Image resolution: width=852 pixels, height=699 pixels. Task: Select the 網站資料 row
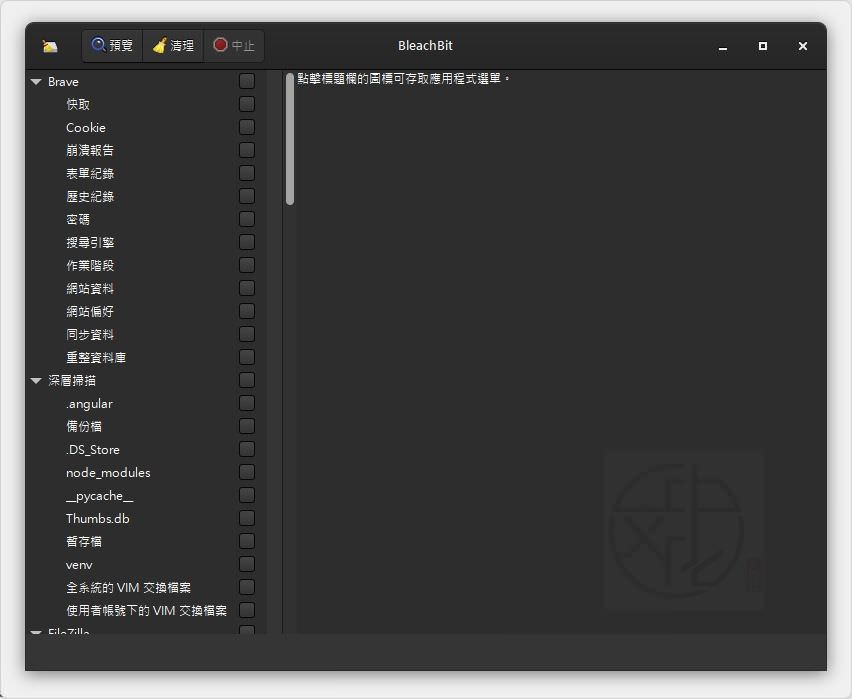[90, 289]
